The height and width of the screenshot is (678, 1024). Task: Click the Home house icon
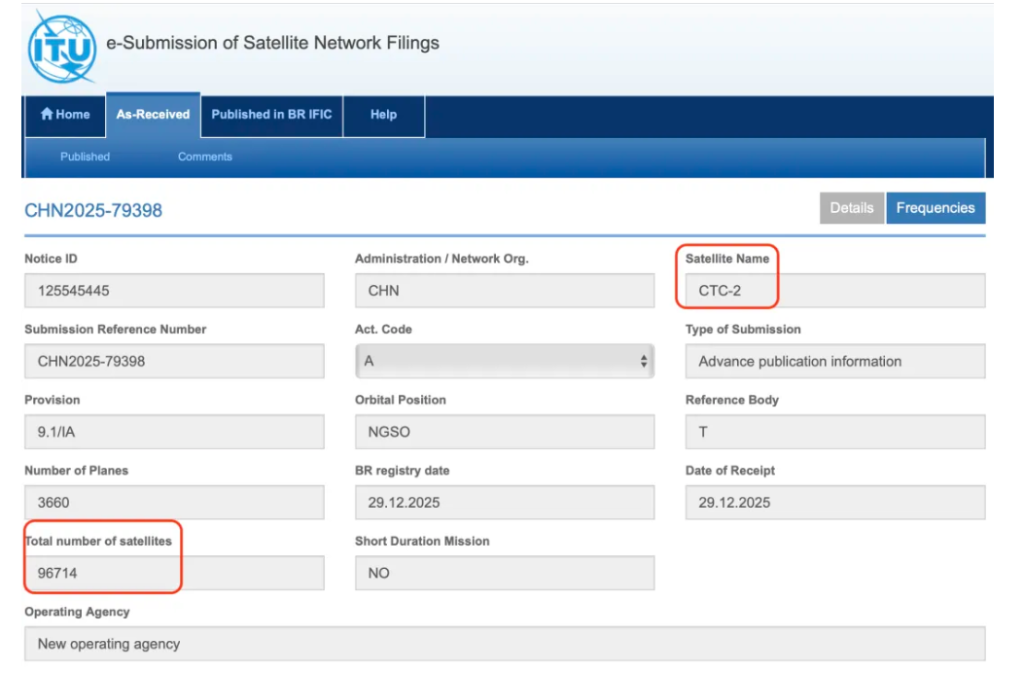46,115
